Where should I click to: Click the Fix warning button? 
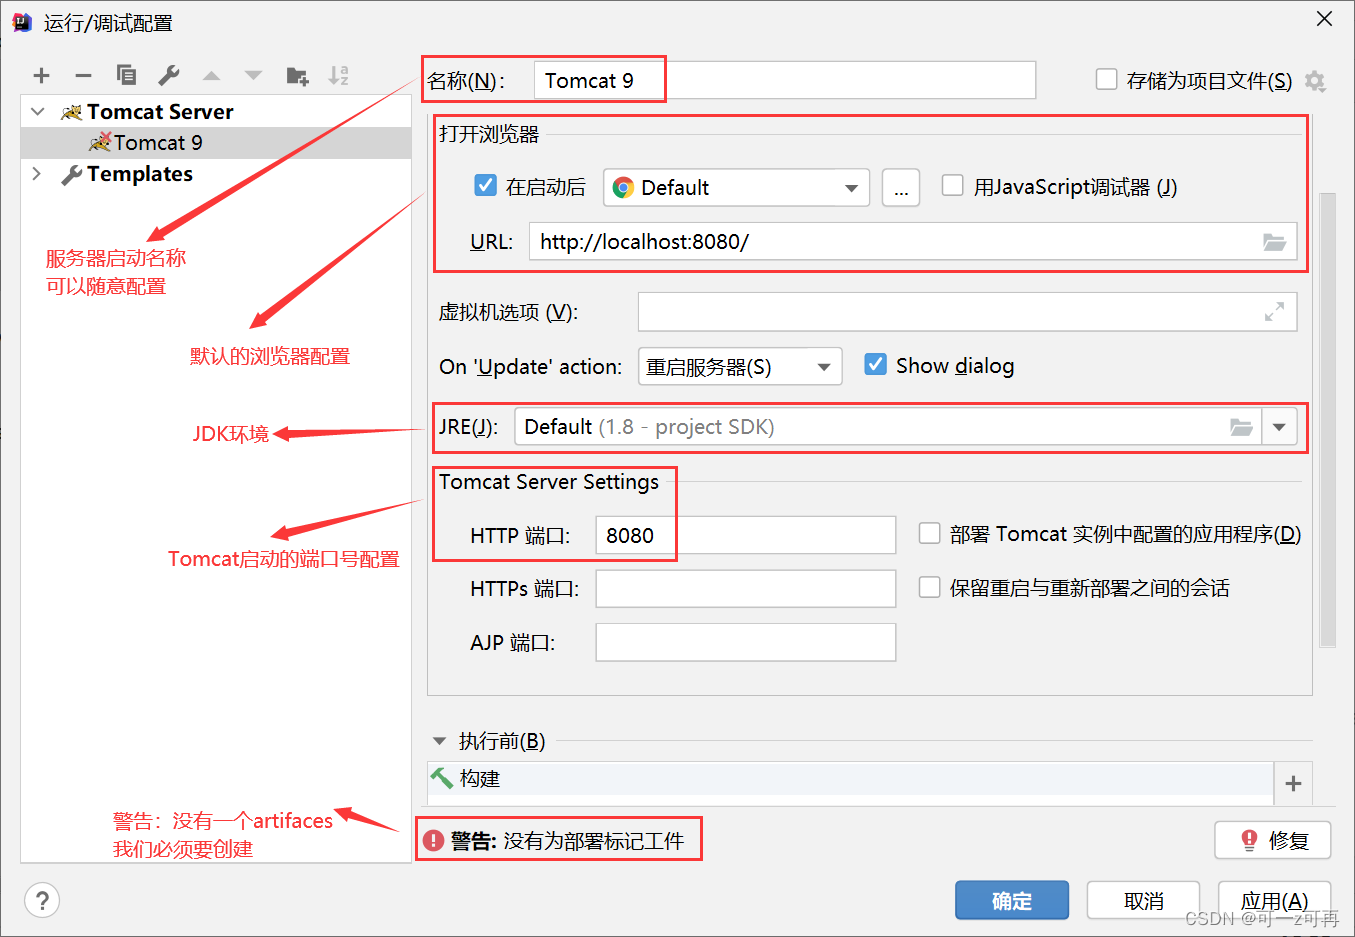(1272, 840)
